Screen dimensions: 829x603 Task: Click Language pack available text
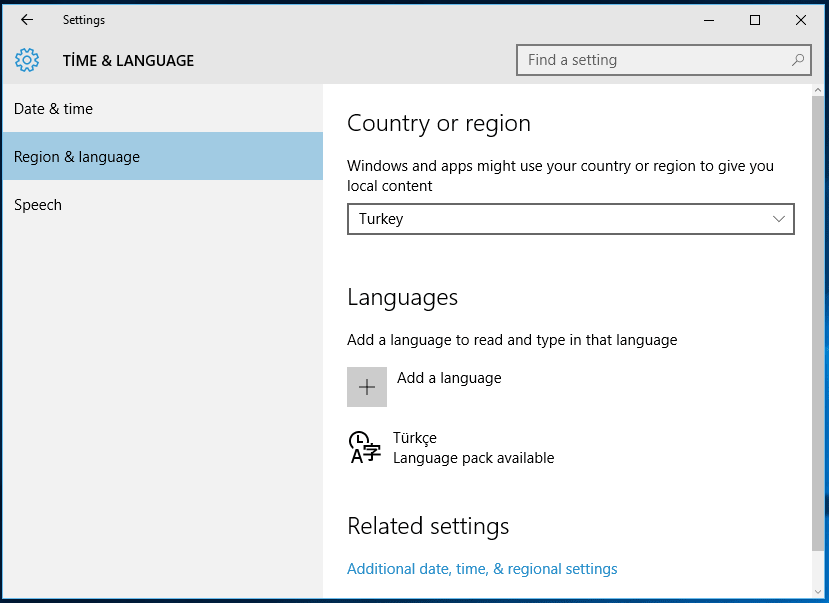(x=474, y=458)
